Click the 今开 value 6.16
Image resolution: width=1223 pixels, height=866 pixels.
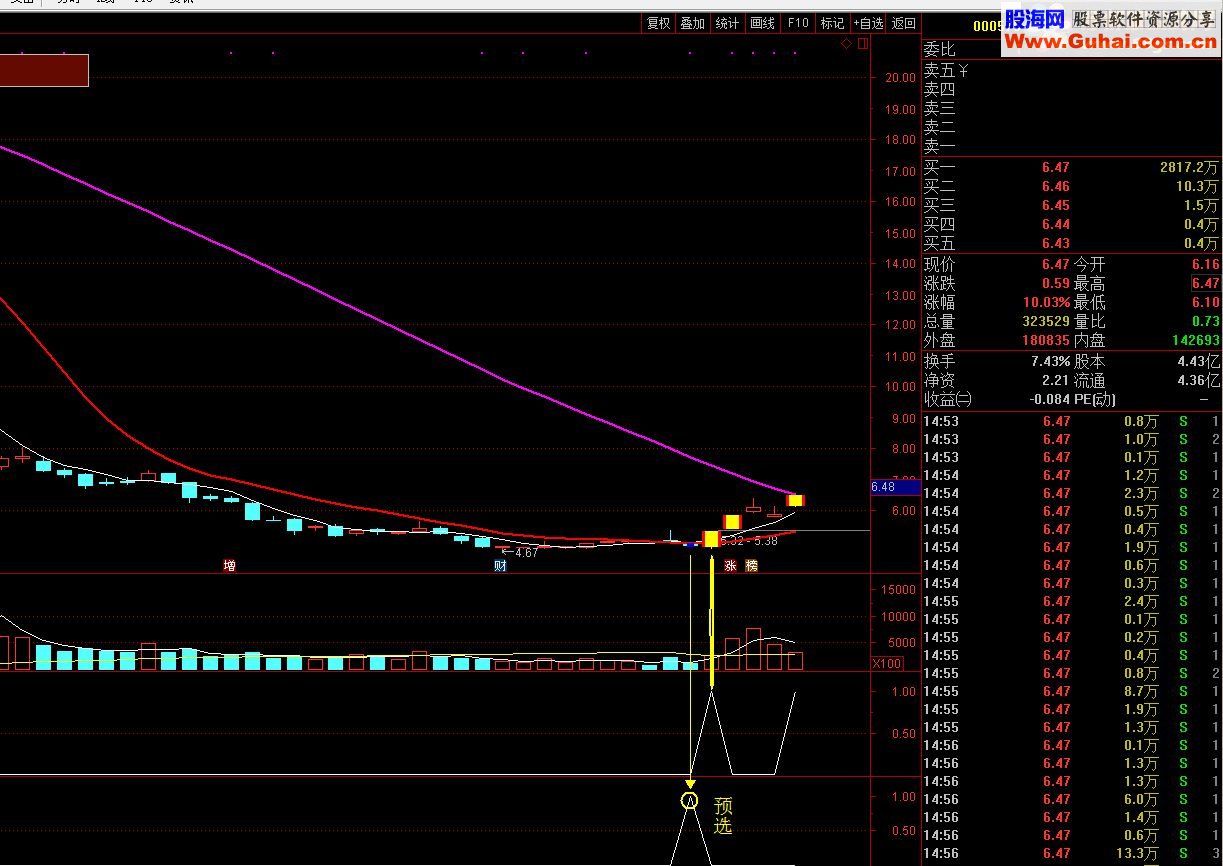(1205, 264)
